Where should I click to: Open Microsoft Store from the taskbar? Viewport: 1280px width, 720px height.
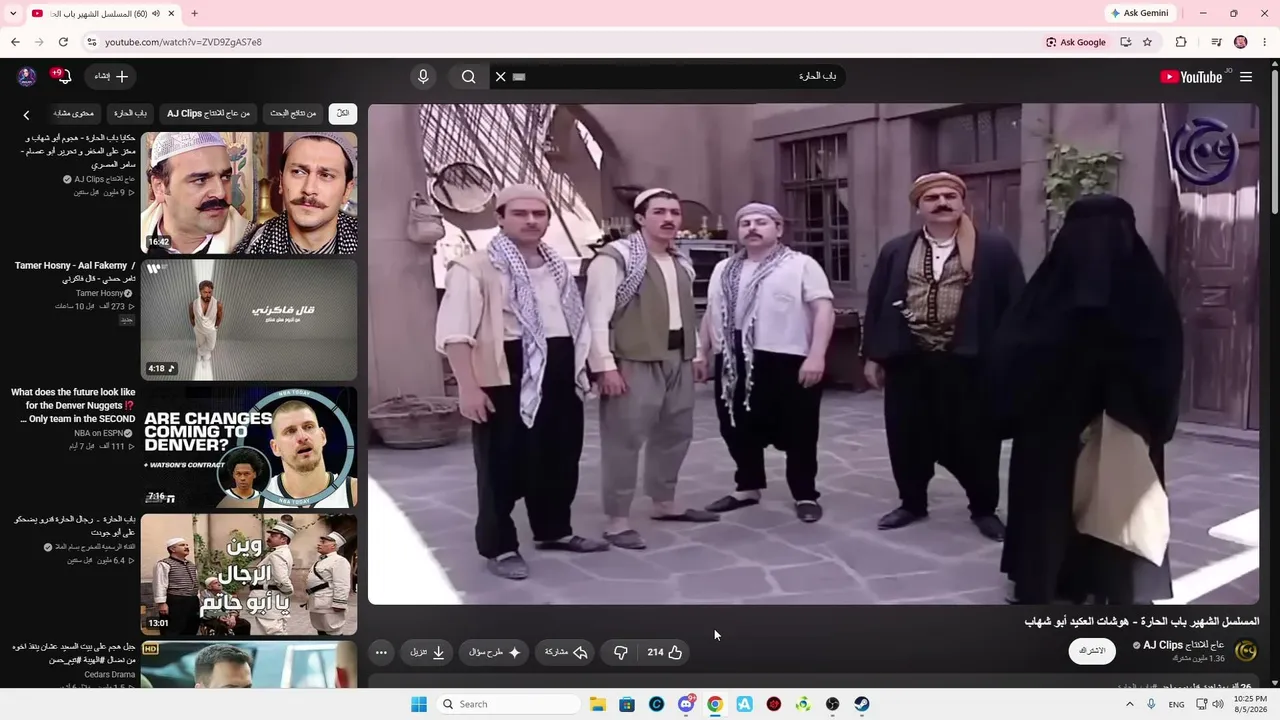pos(627,704)
